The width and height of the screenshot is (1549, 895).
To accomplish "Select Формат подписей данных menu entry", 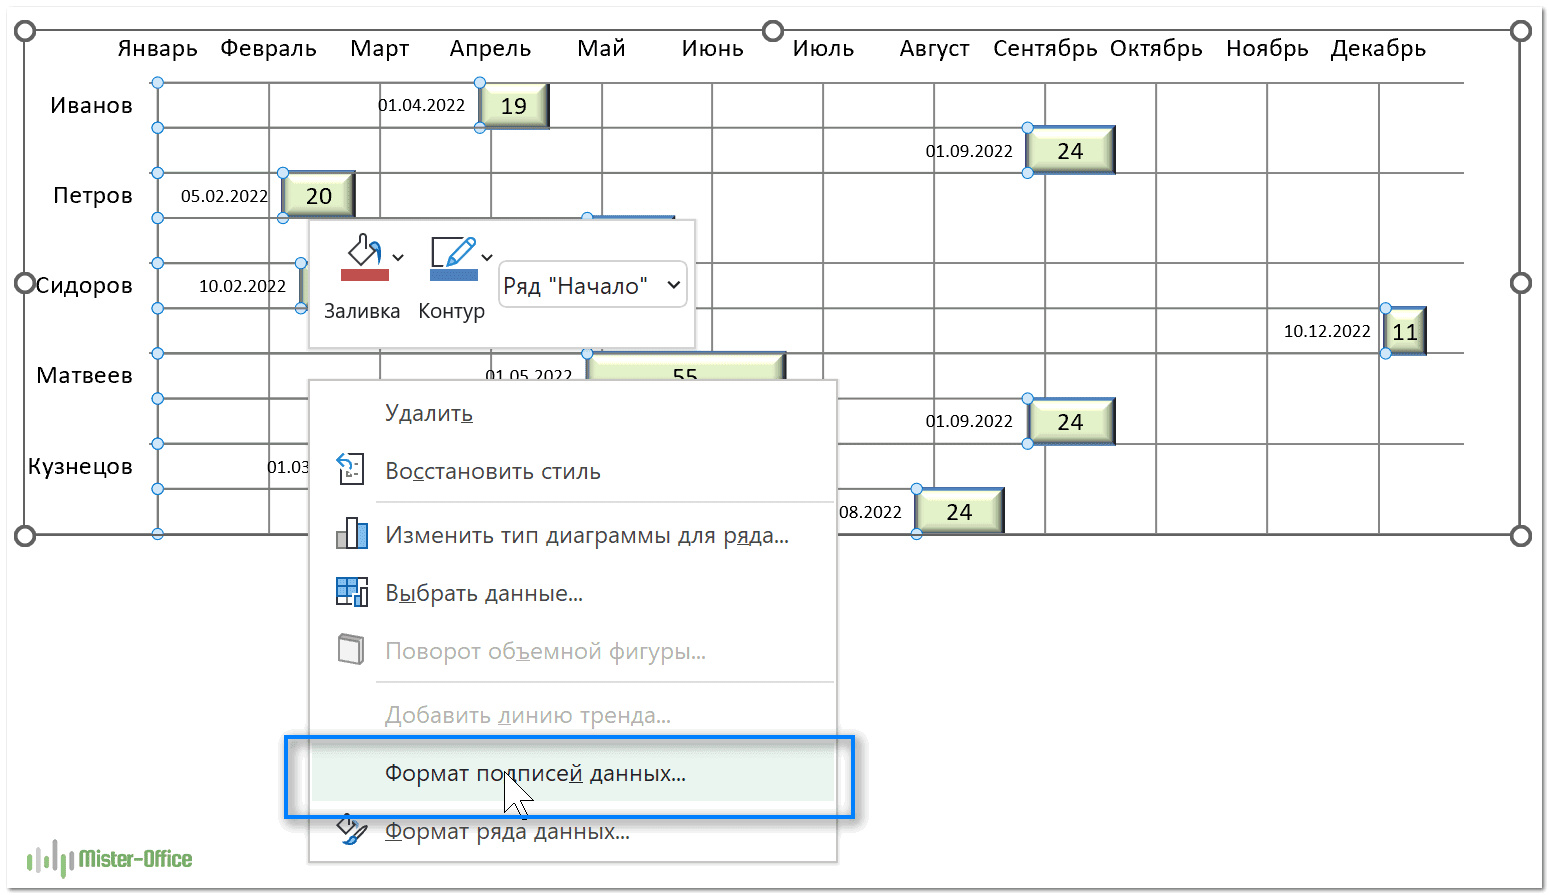I will 536,774.
